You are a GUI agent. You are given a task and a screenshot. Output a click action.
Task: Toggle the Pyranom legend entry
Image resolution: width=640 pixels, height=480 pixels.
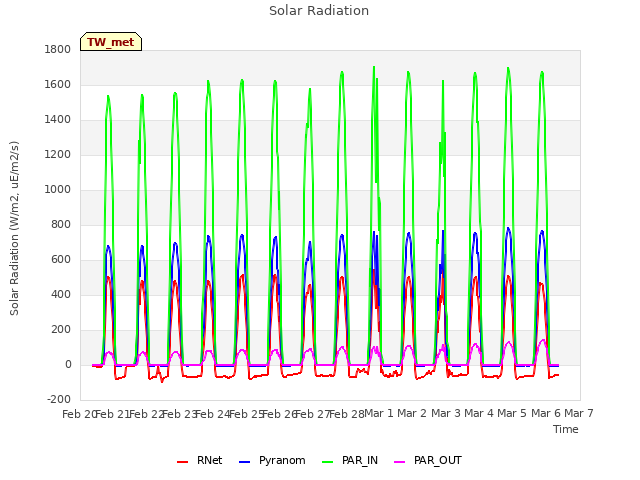click(272, 460)
